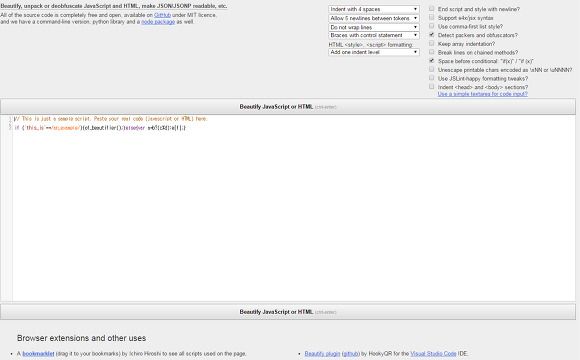This screenshot has height=360, width=580.
Task: Enable 'Support e4x/jsx syntax' checkbox
Action: click(x=431, y=17)
